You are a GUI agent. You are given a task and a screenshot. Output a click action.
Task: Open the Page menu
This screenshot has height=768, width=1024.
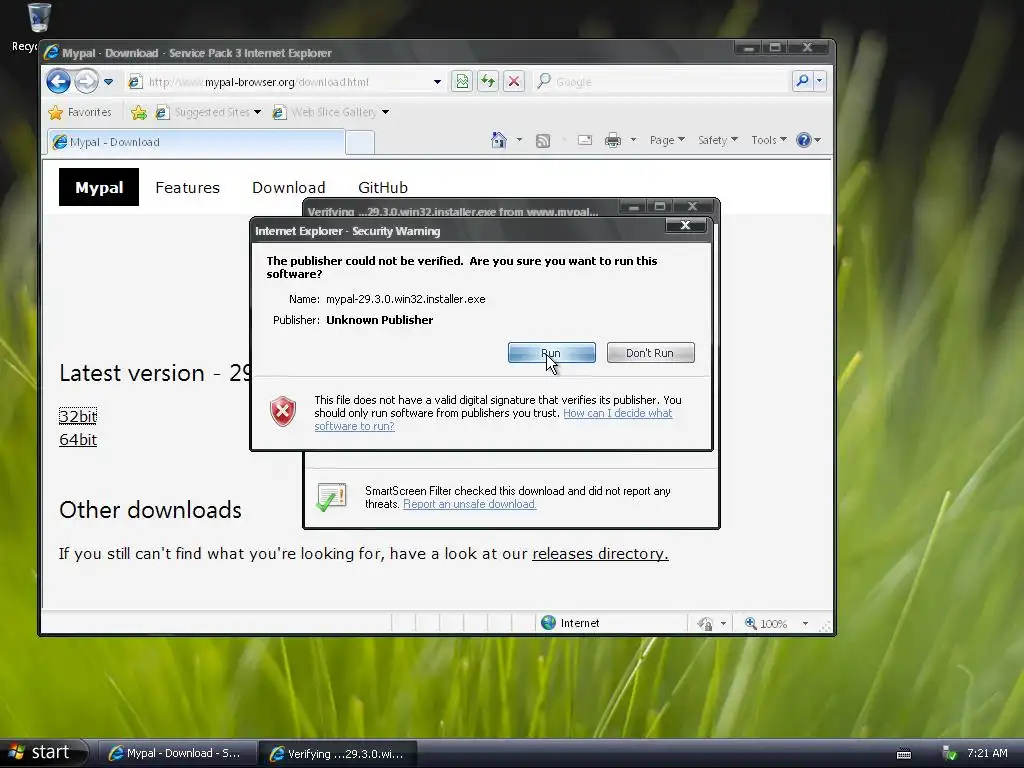tap(667, 140)
